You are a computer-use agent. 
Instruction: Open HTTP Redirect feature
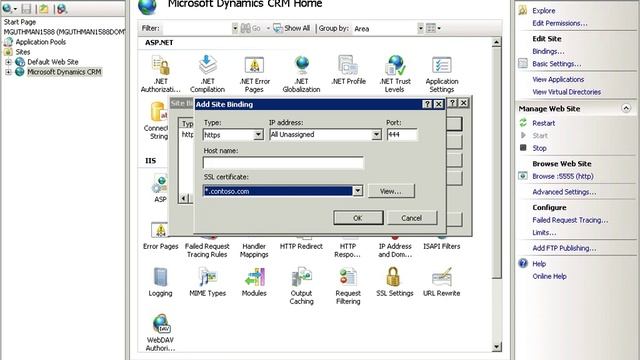(x=301, y=246)
